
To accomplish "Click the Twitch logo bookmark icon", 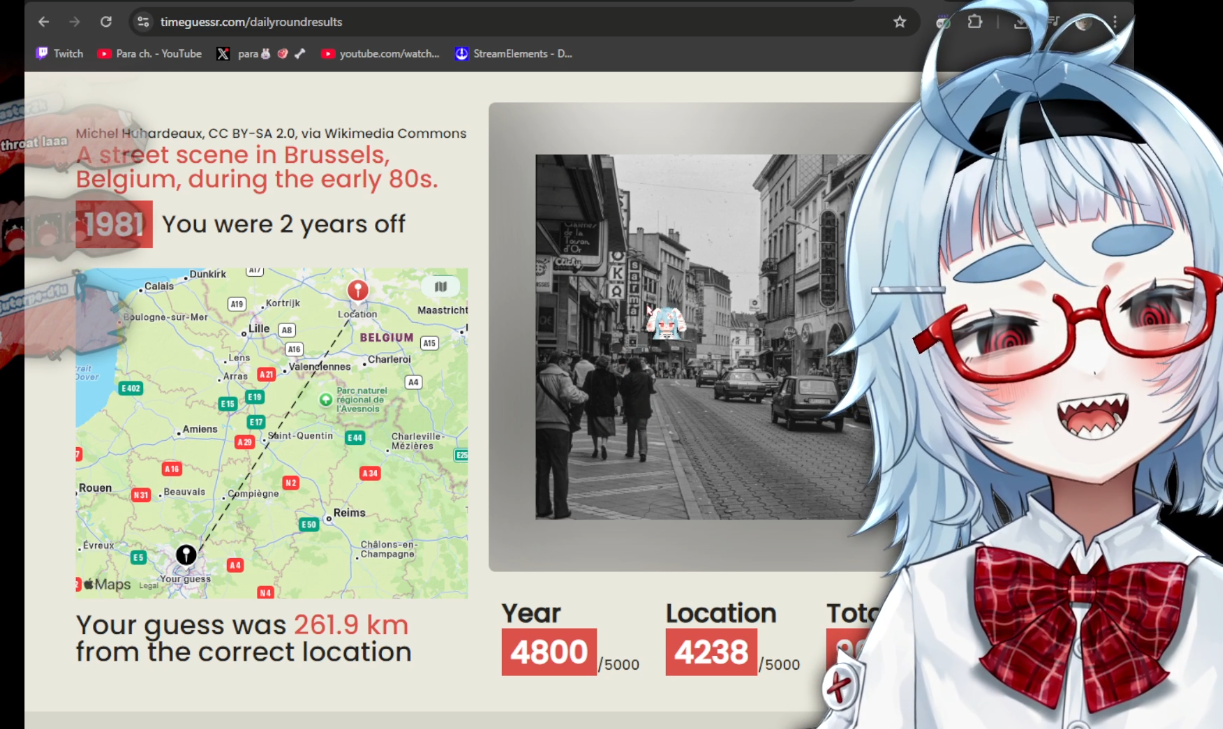I will pyautogui.click(x=42, y=54).
